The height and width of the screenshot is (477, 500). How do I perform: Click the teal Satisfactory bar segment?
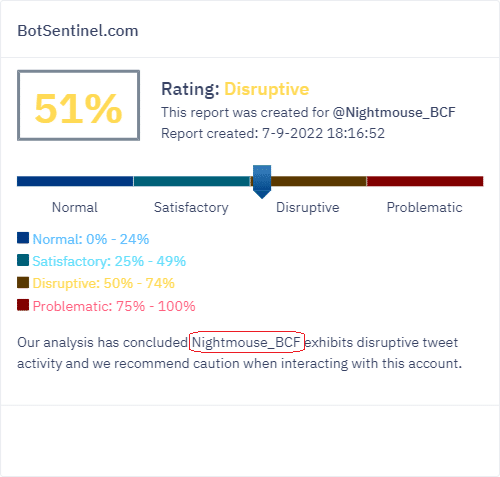pos(192,181)
